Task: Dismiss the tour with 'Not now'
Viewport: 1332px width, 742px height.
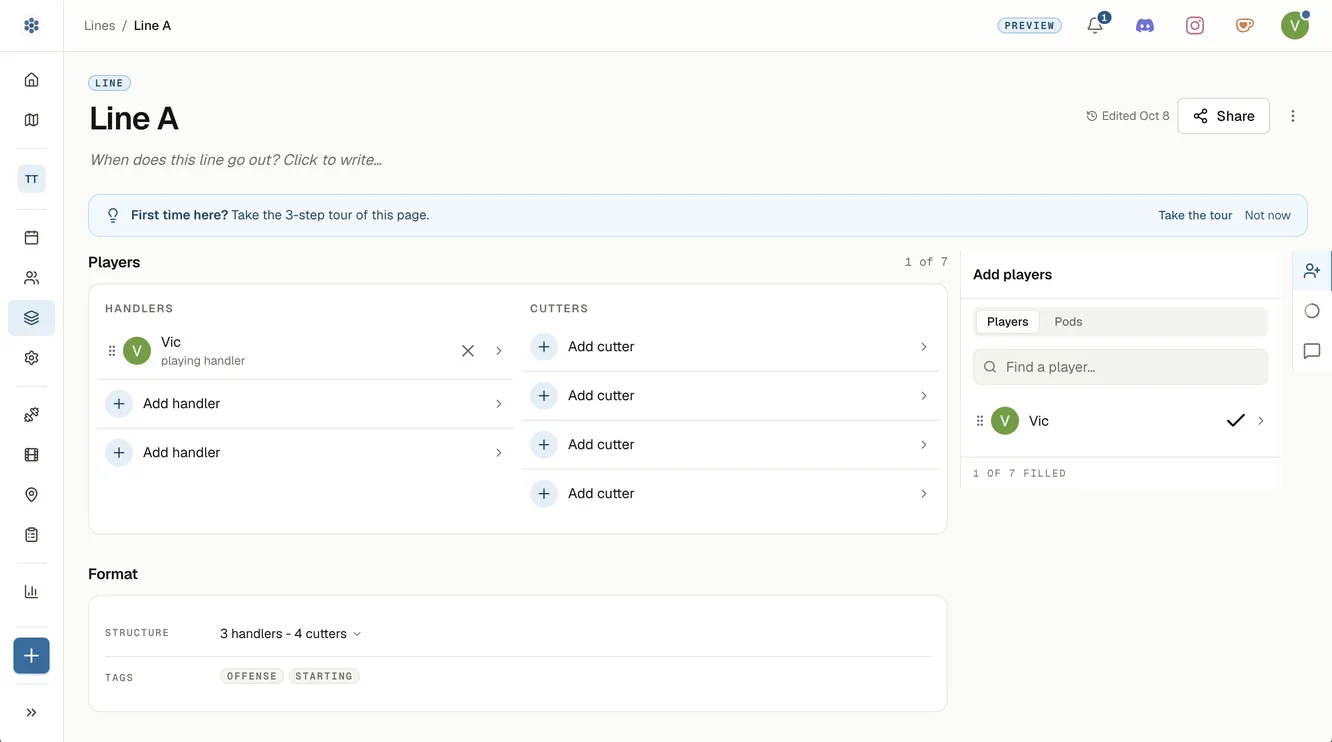Action: tap(1268, 216)
